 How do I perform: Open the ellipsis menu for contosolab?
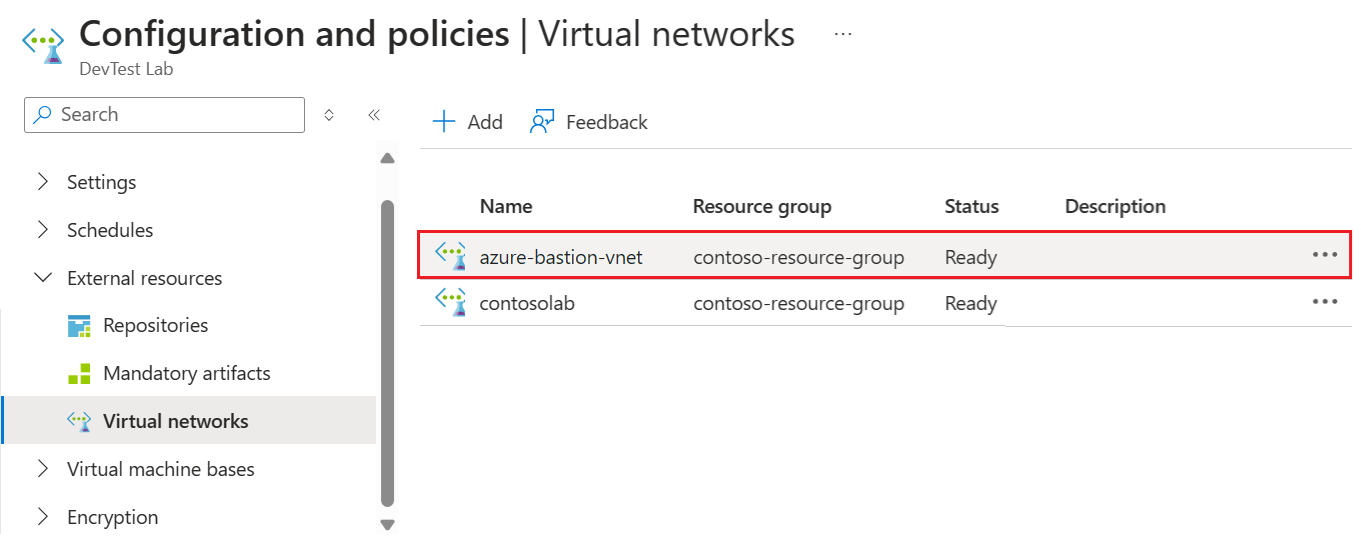click(1325, 301)
